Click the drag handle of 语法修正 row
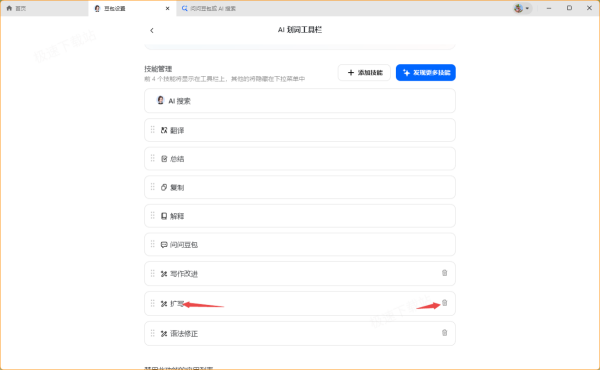Image resolution: width=600 pixels, height=370 pixels. click(x=153, y=333)
